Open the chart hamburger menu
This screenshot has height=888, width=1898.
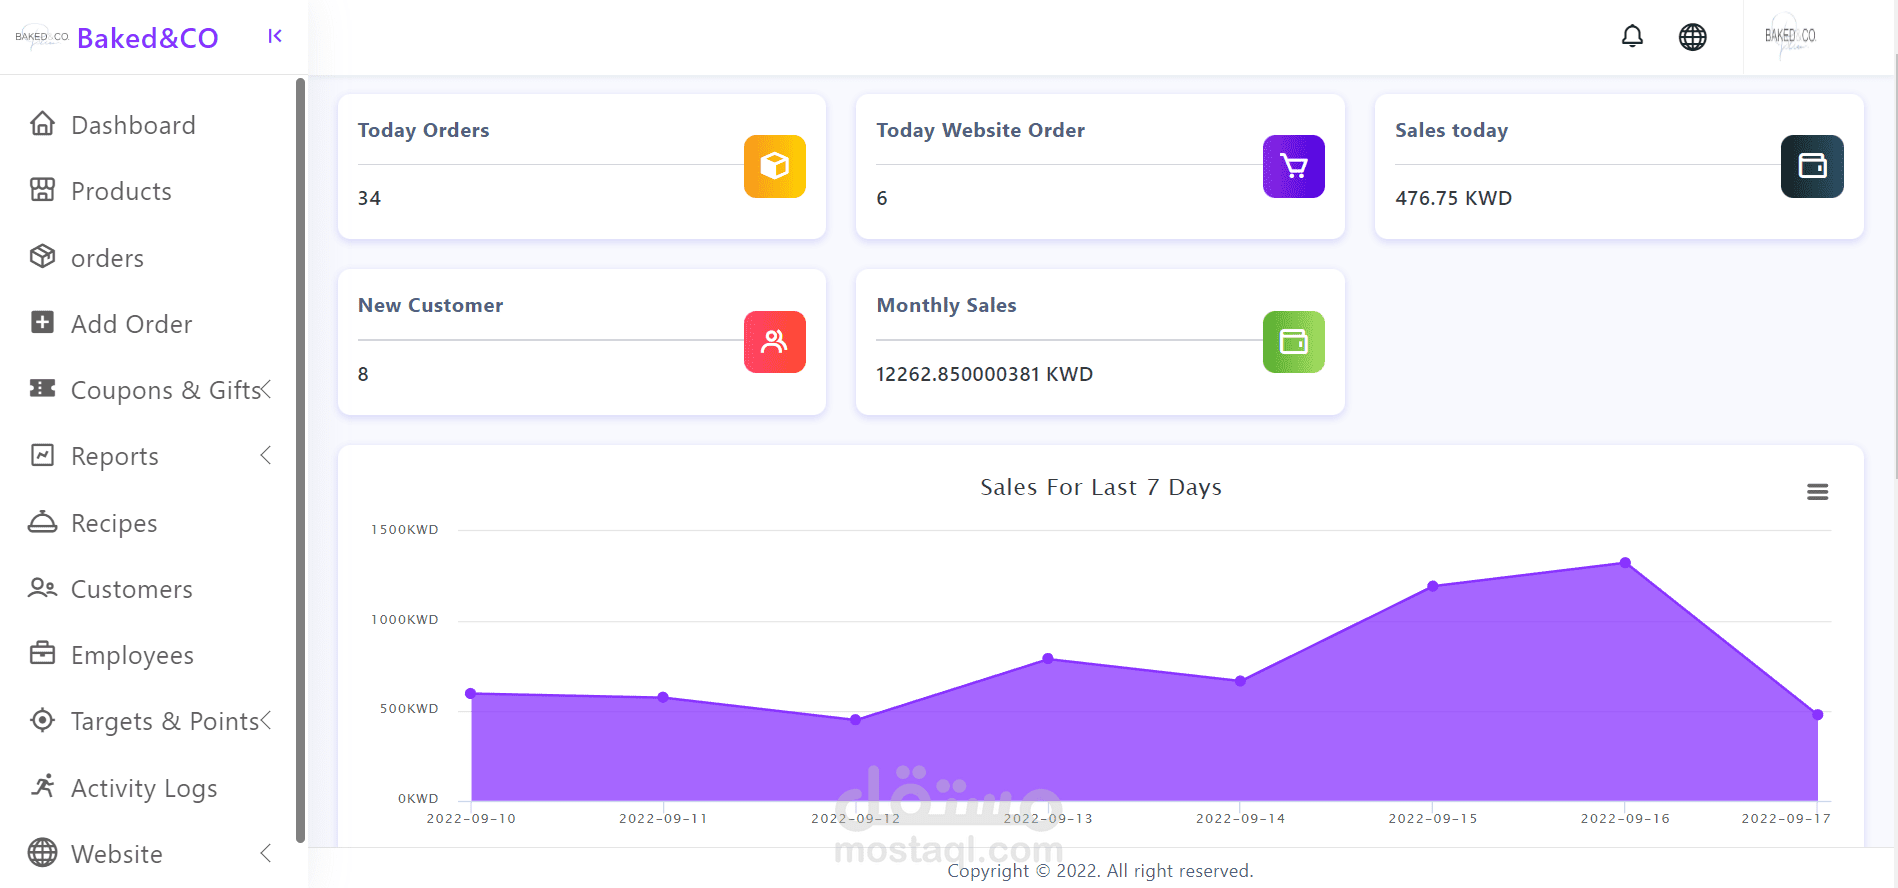point(1818,492)
